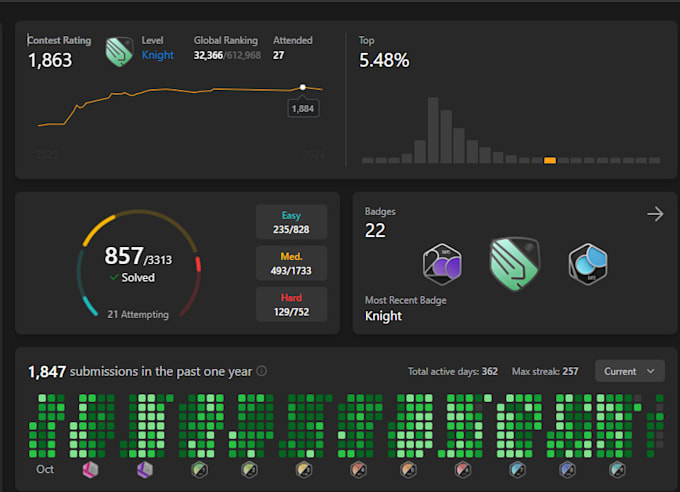The image size is (680, 492).
Task: Click the Med. 493/1733 box
Action: (x=291, y=263)
